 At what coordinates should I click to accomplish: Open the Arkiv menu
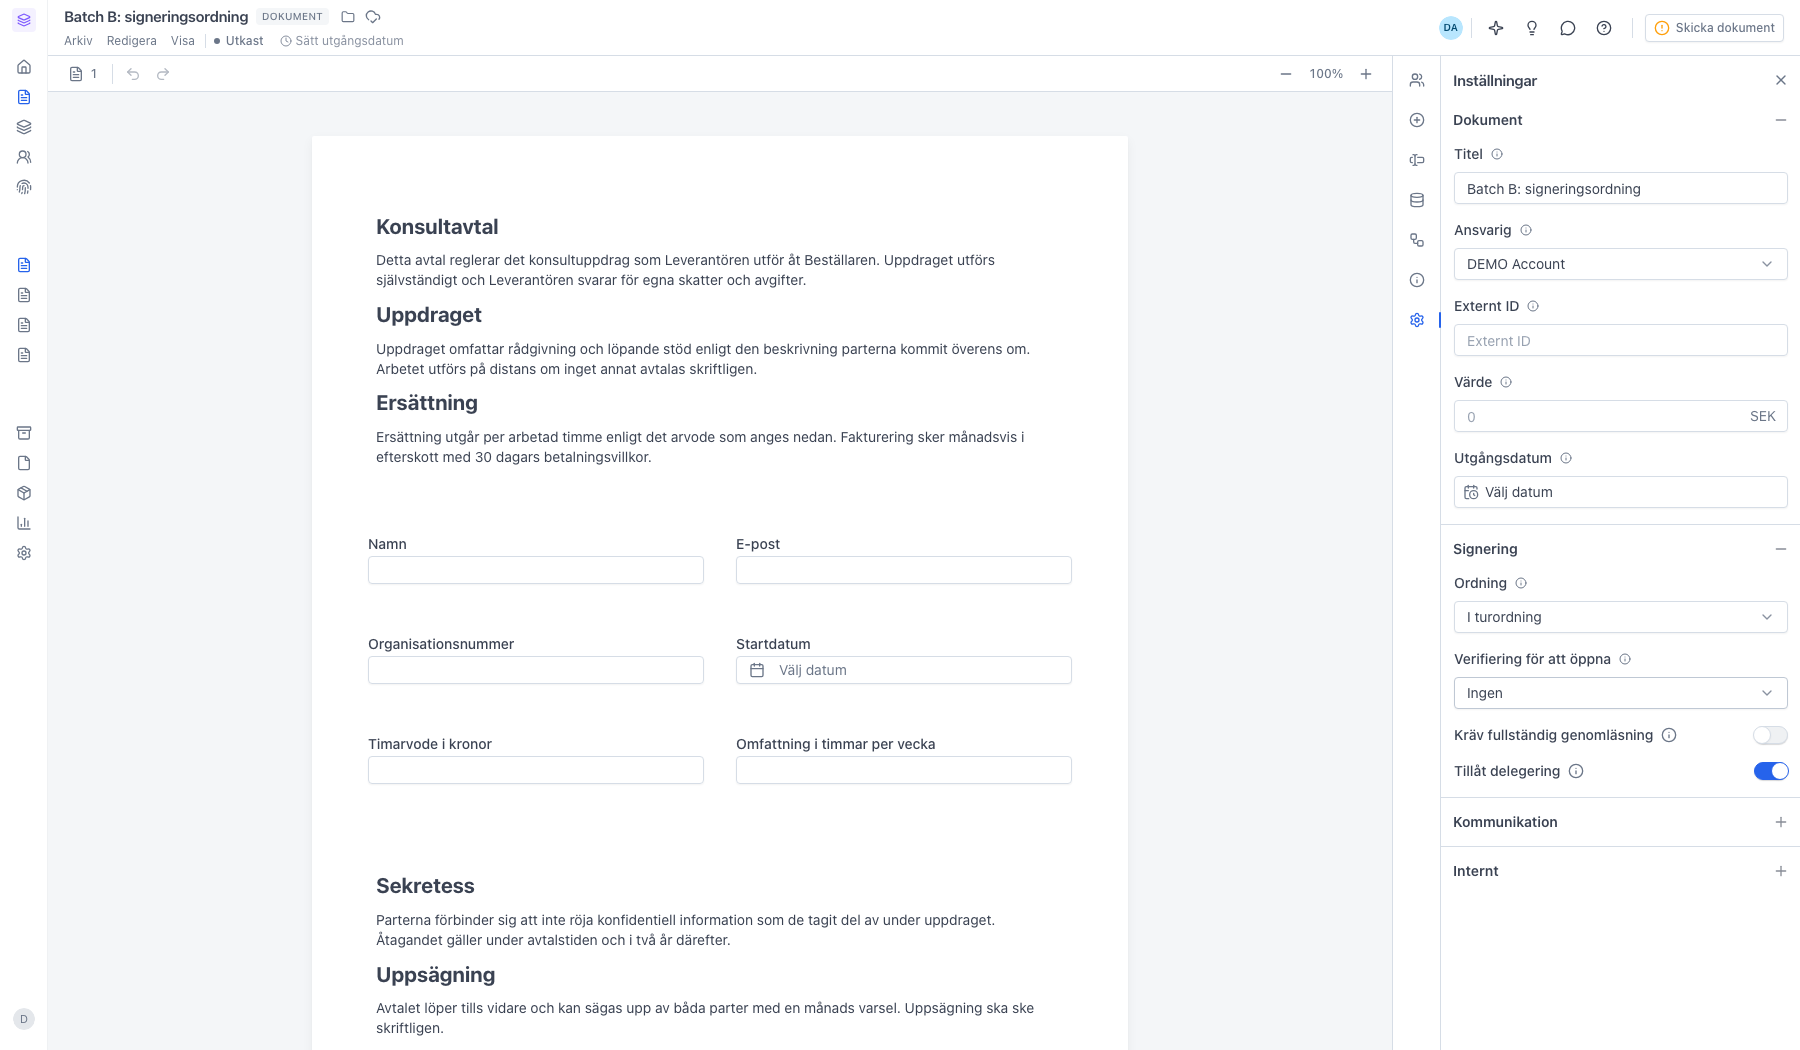click(x=78, y=41)
